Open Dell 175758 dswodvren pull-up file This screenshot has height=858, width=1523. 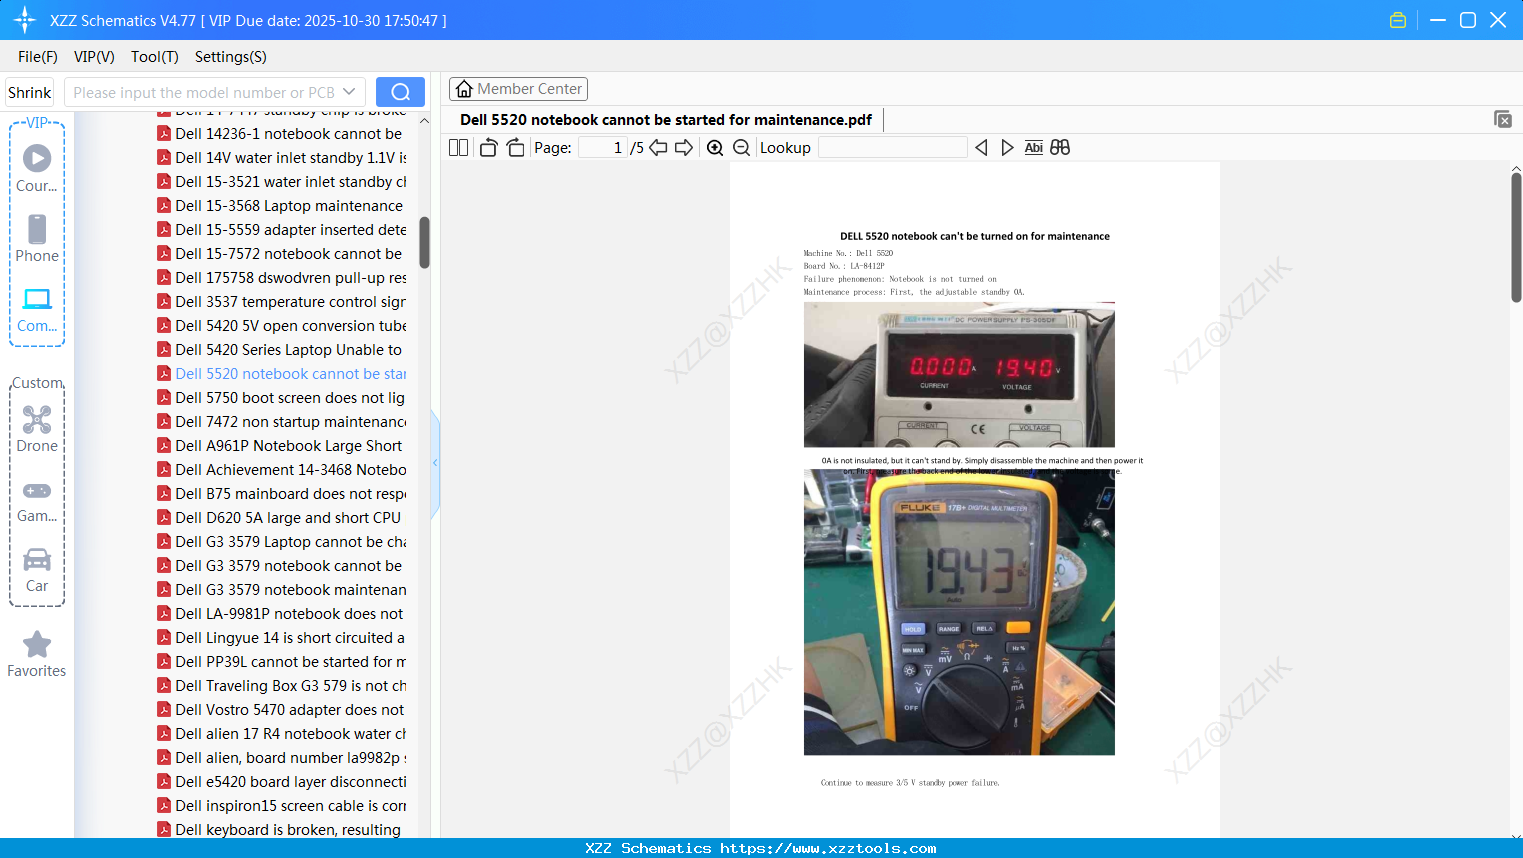[x=281, y=278]
